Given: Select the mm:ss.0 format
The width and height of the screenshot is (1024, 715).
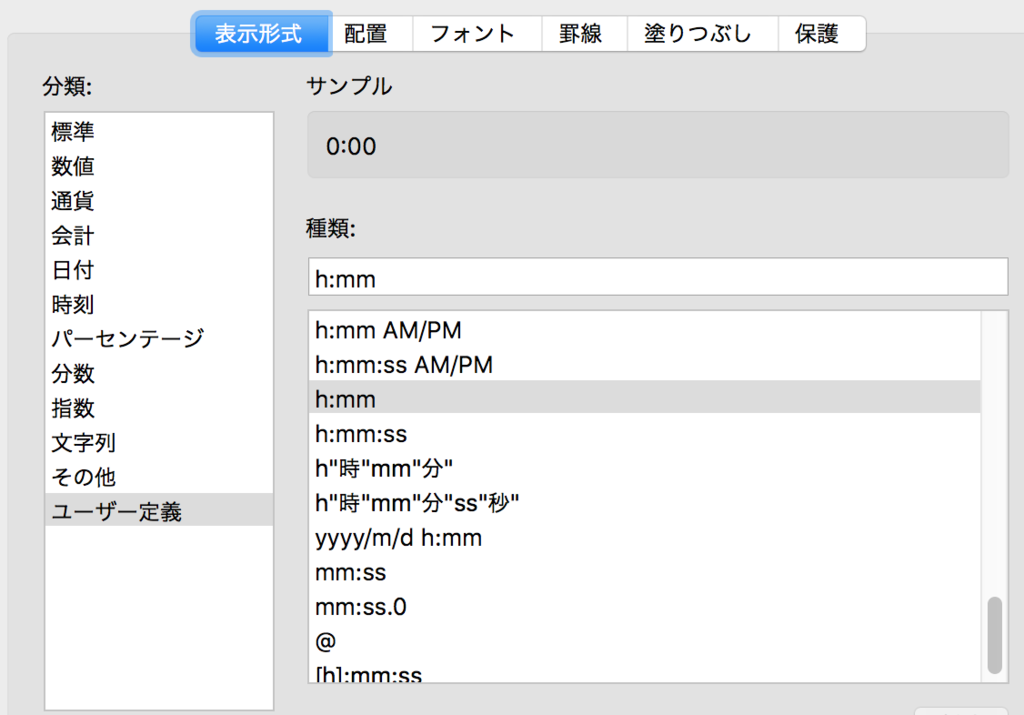Looking at the screenshot, I should coord(645,607).
